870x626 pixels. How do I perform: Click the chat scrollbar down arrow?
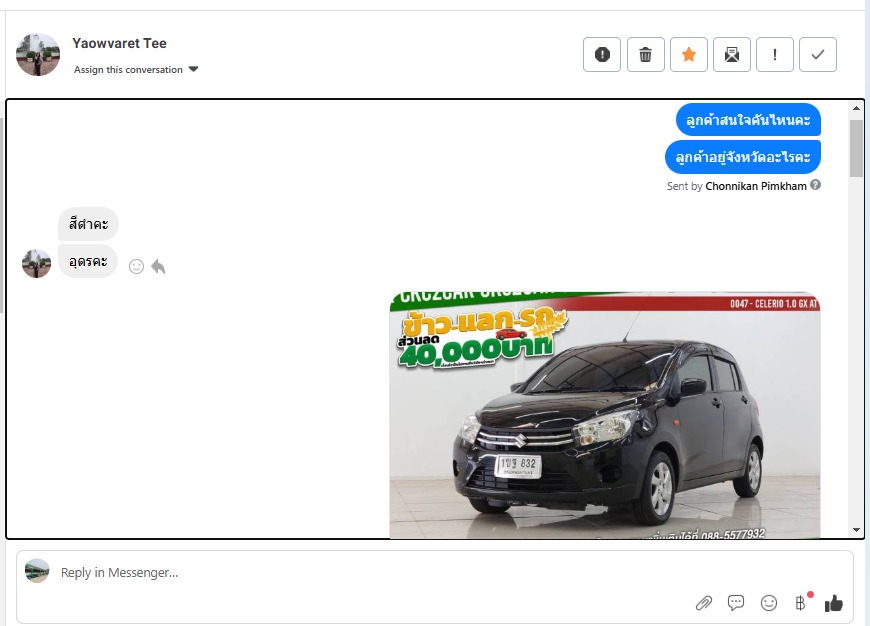[x=856, y=530]
